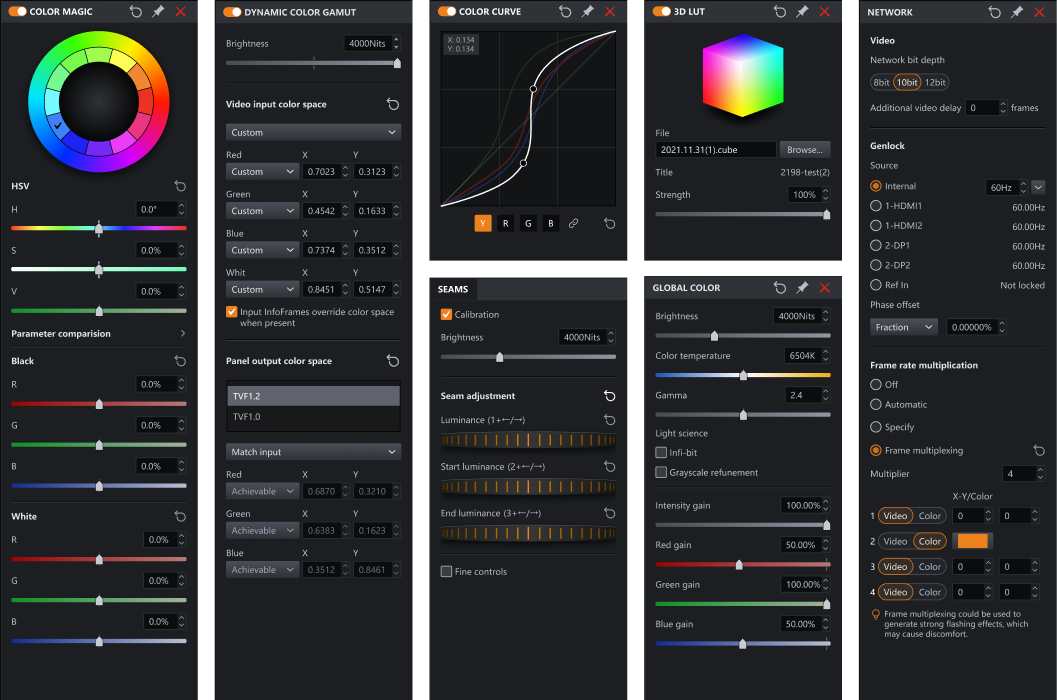Click the 3D LUT Strength input field
The image size is (1057, 700).
tap(804, 194)
